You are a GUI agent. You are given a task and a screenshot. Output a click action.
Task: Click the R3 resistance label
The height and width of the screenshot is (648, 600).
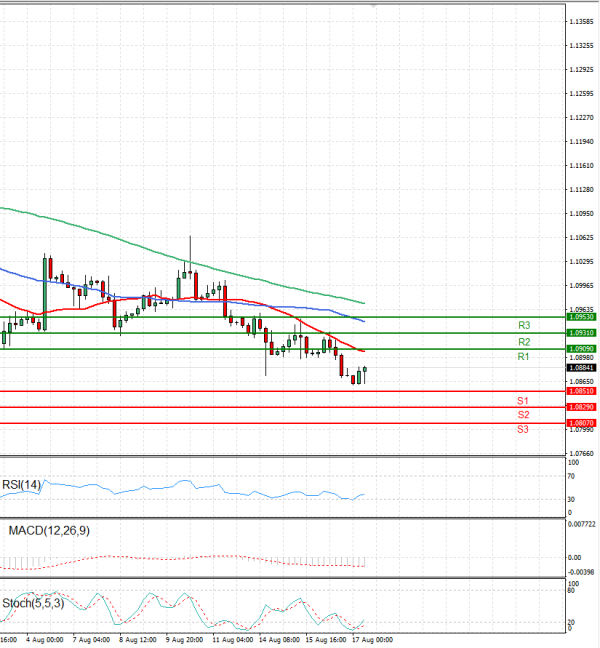[x=524, y=325]
